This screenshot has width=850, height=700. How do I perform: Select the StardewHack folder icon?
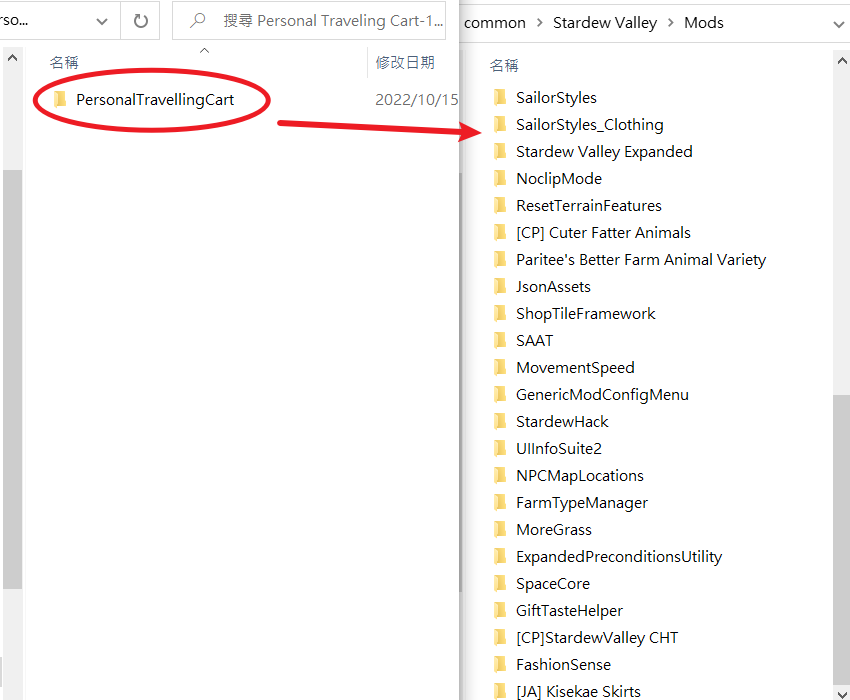(x=500, y=421)
